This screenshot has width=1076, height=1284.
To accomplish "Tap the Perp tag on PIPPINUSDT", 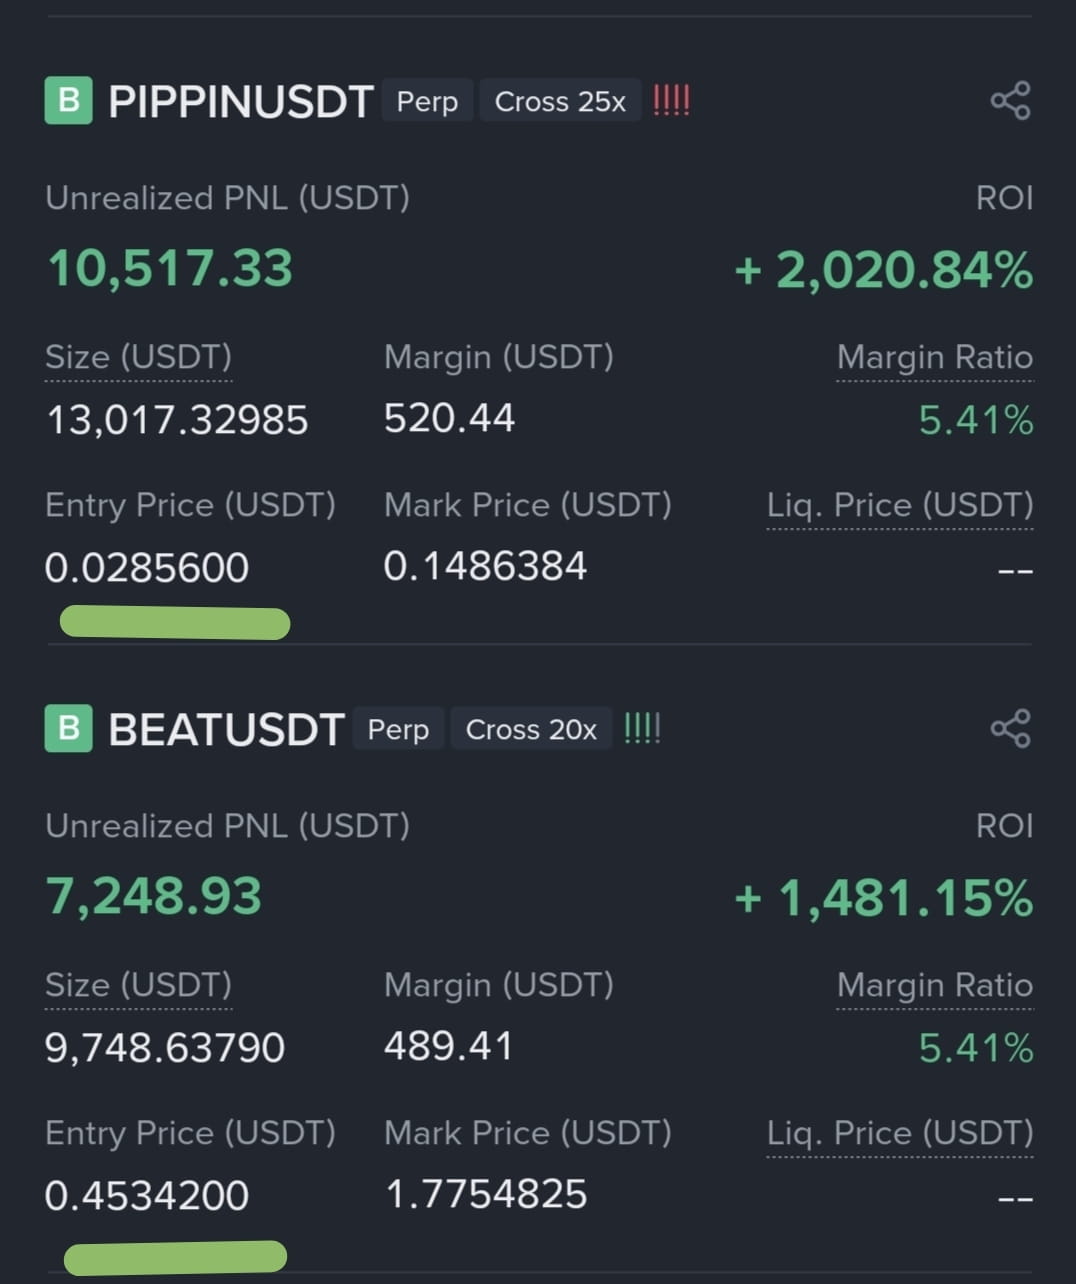I will (427, 101).
